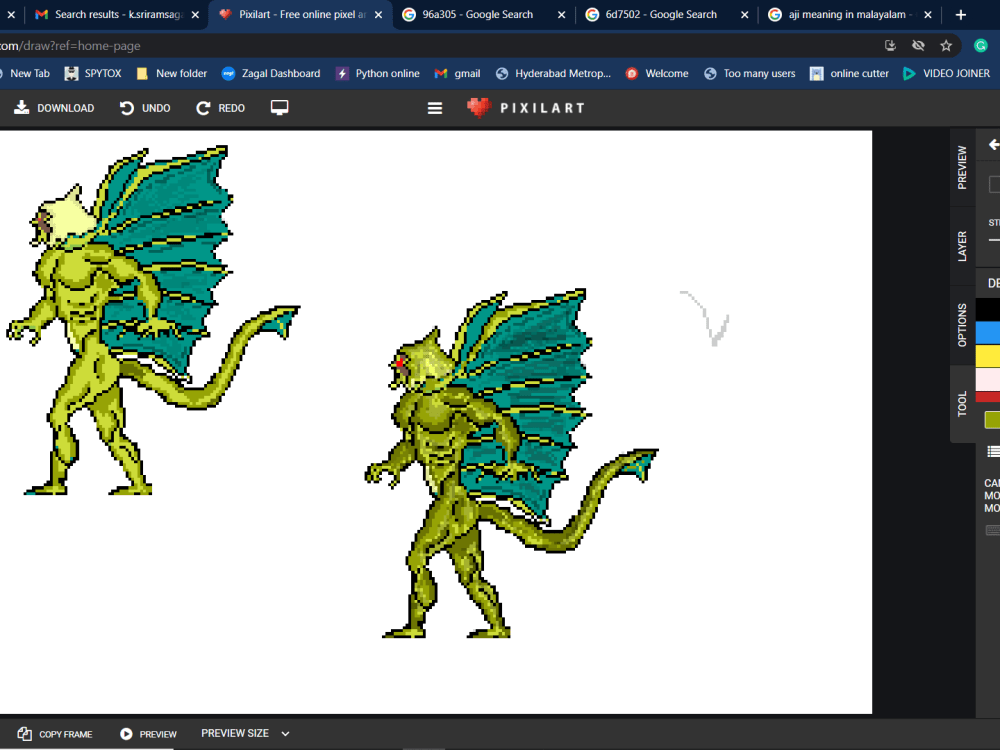
Task: Pick the pale pink color swatch
Action: click(x=988, y=379)
